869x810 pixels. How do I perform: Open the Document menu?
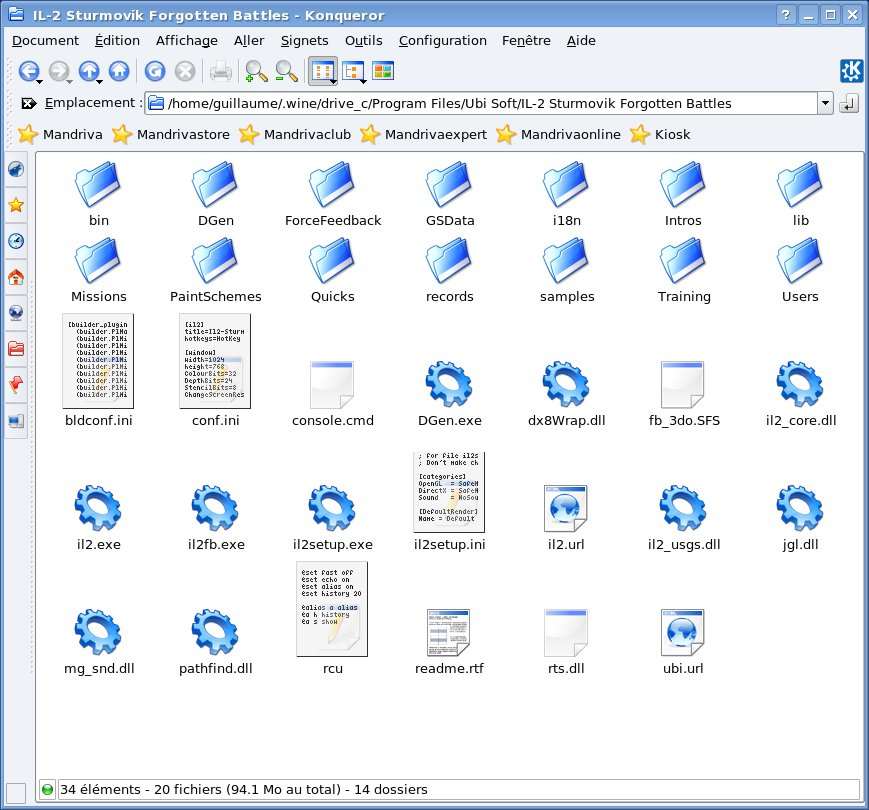coord(45,40)
